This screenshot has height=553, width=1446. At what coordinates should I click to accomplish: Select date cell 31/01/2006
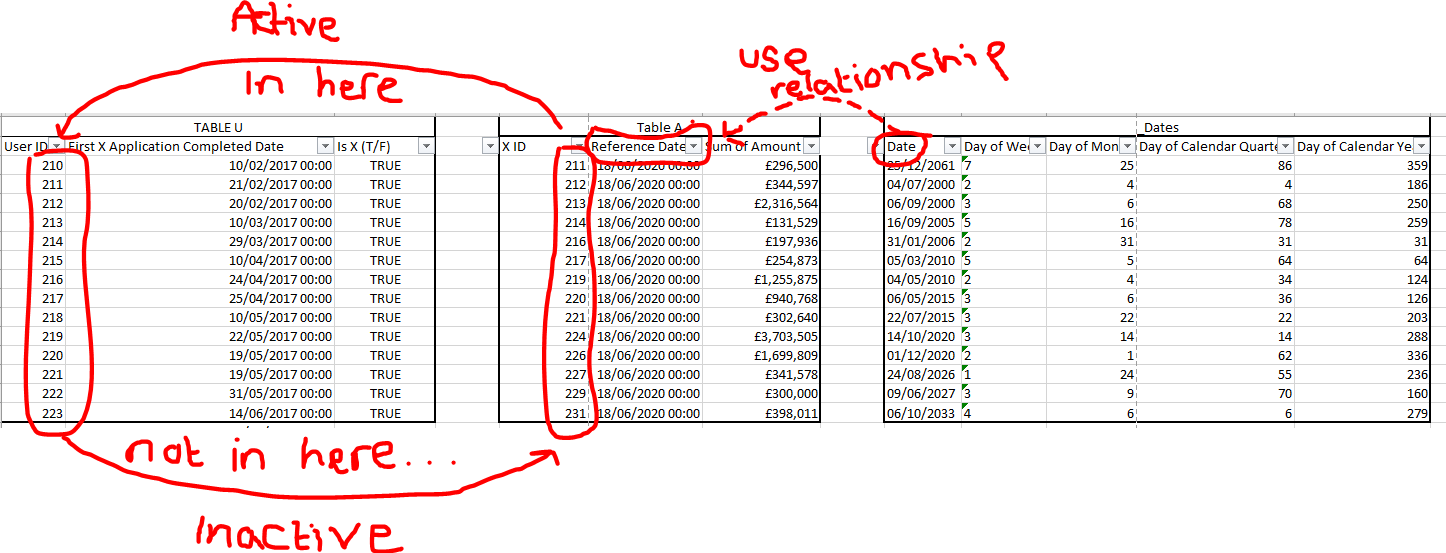coord(923,241)
